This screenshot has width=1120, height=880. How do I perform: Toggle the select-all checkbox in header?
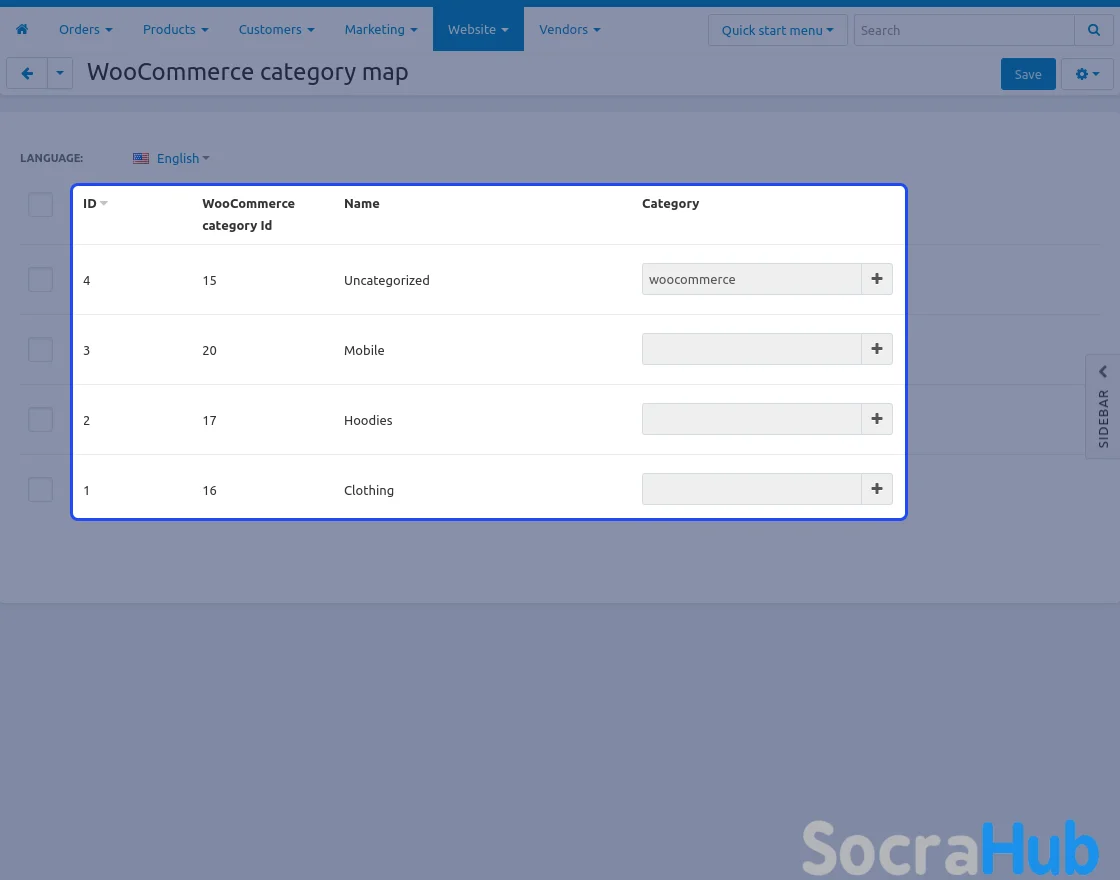tap(40, 205)
